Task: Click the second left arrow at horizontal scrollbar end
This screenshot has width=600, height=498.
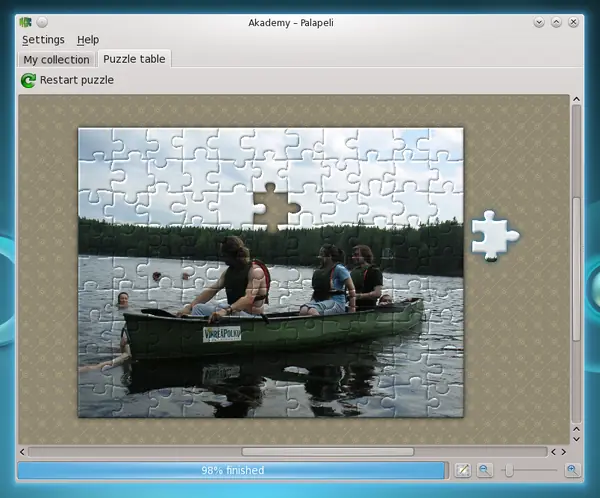Action: [x=553, y=452]
